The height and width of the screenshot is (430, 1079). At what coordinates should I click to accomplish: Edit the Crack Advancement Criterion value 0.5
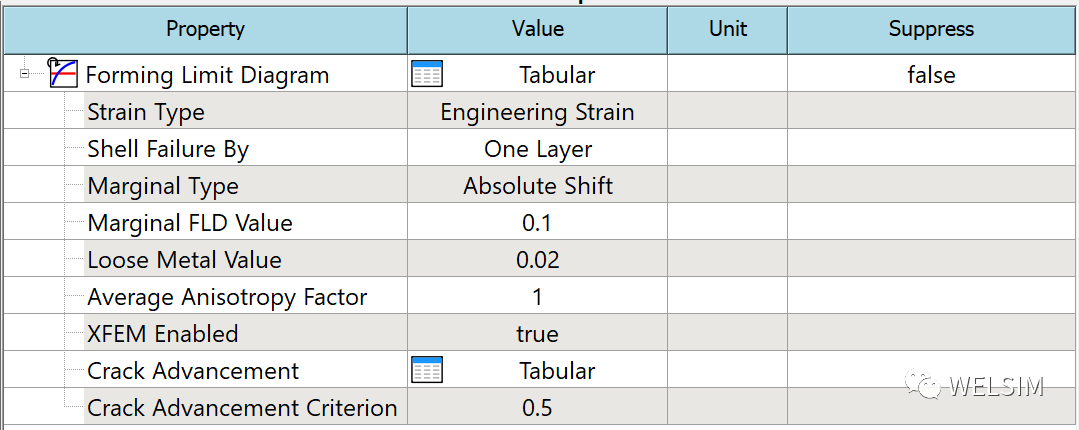(537, 408)
